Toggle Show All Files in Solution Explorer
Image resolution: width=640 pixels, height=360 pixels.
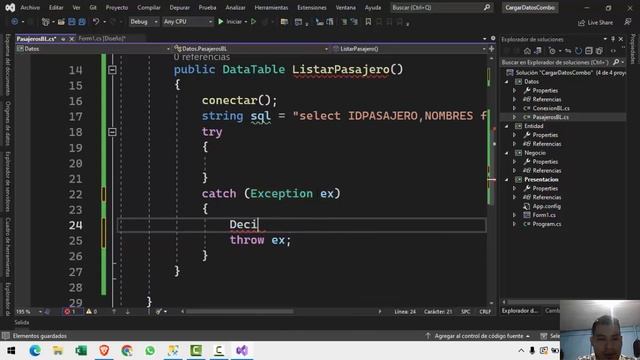pyautogui.click(x=599, y=51)
